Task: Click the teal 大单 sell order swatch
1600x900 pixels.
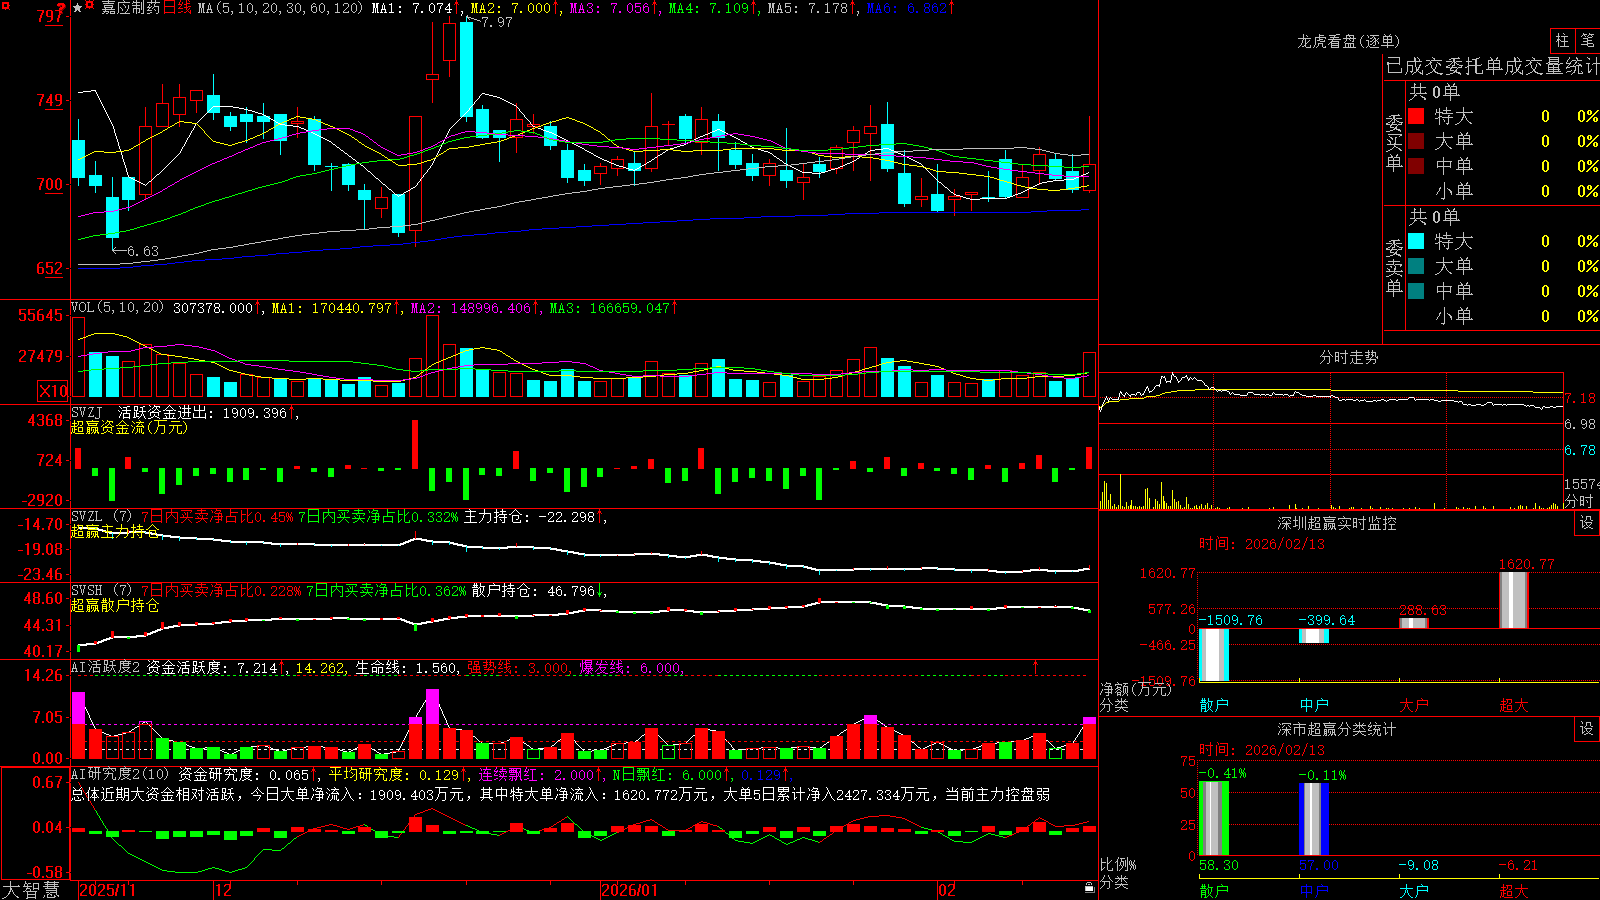Action: pyautogui.click(x=1416, y=266)
